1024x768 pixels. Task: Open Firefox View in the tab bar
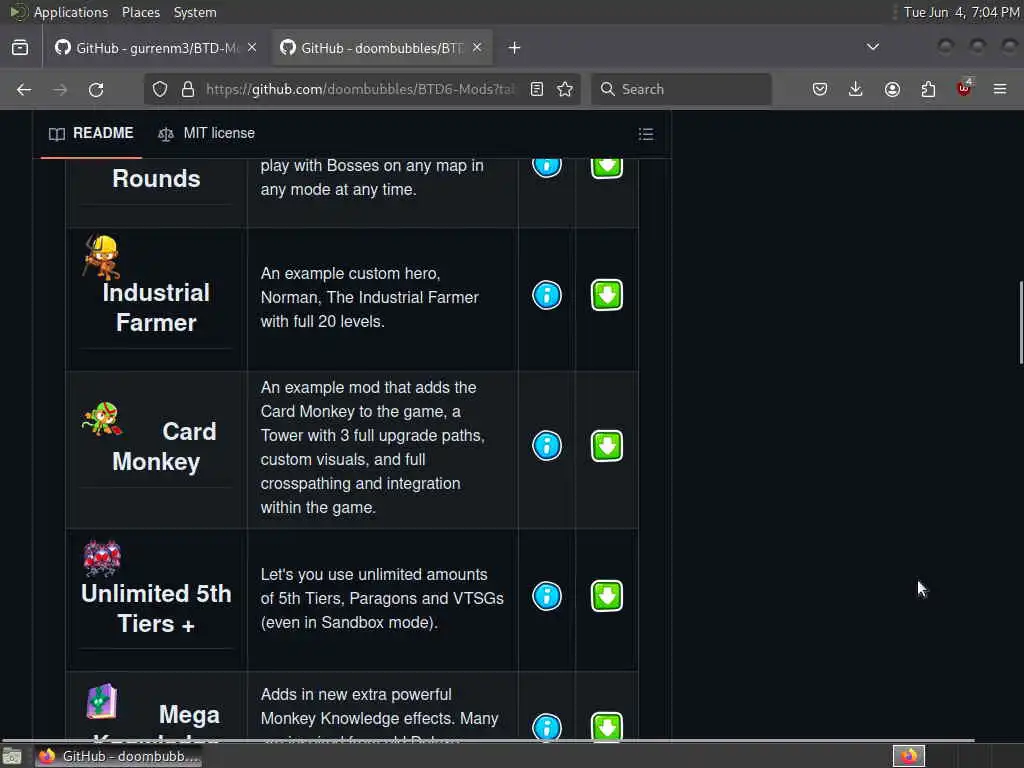20,48
